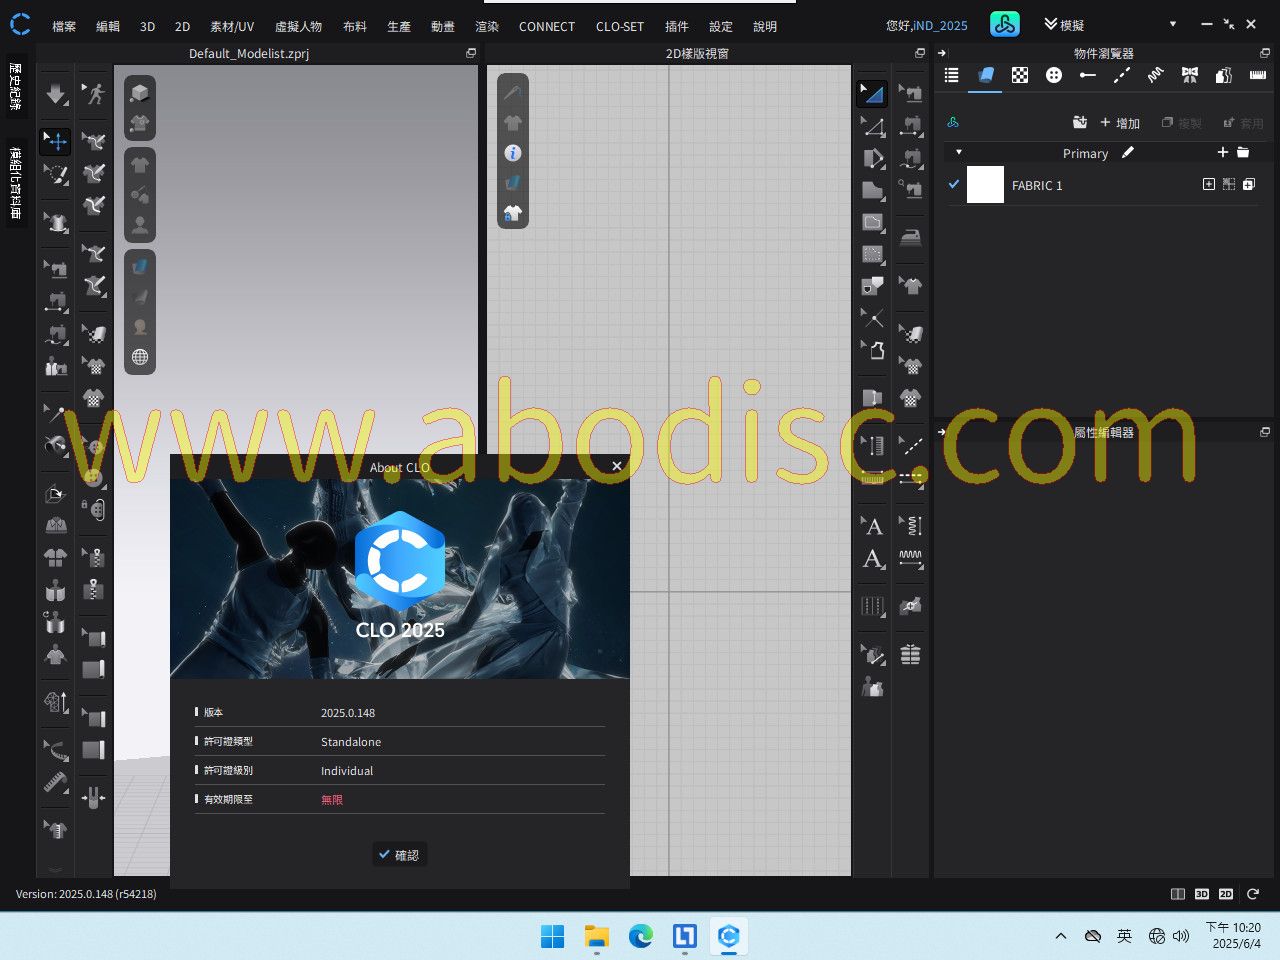
Task: Select the Simulate down-arrow tool
Action: (56, 94)
